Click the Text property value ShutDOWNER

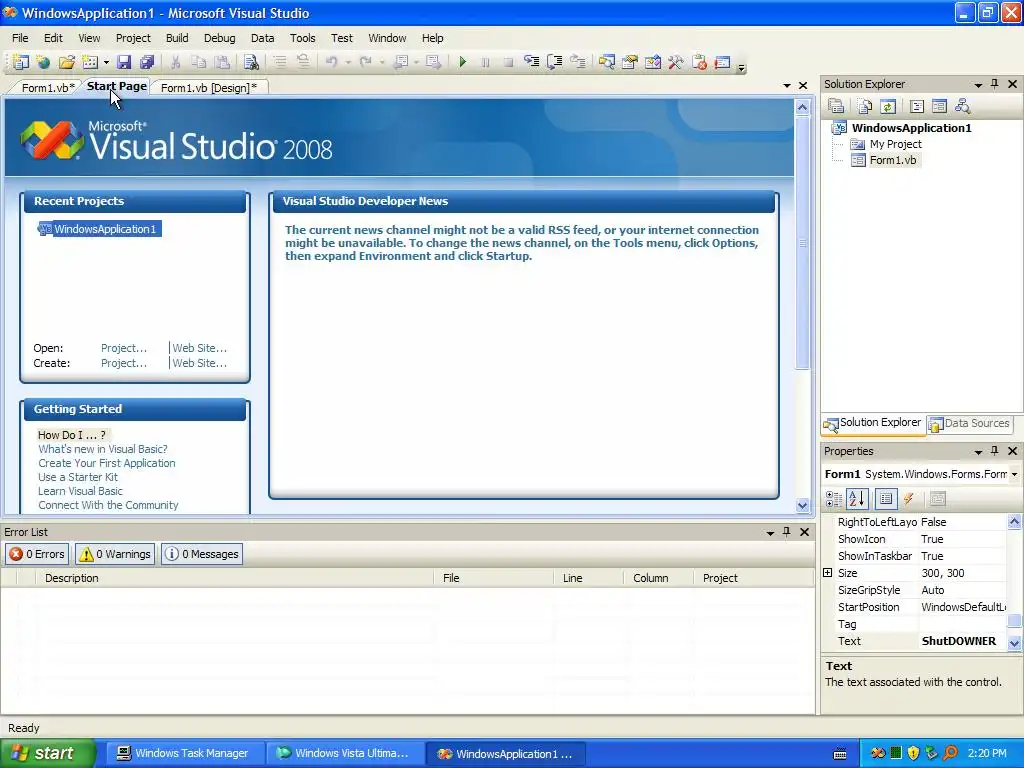point(959,641)
